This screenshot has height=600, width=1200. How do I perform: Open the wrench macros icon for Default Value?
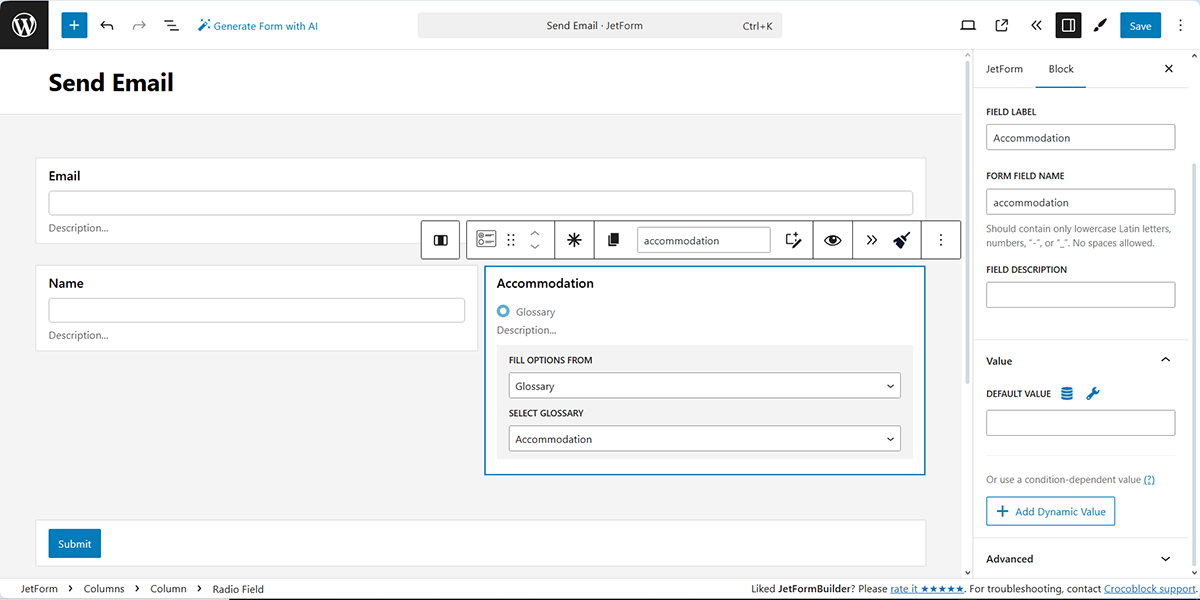click(1093, 394)
